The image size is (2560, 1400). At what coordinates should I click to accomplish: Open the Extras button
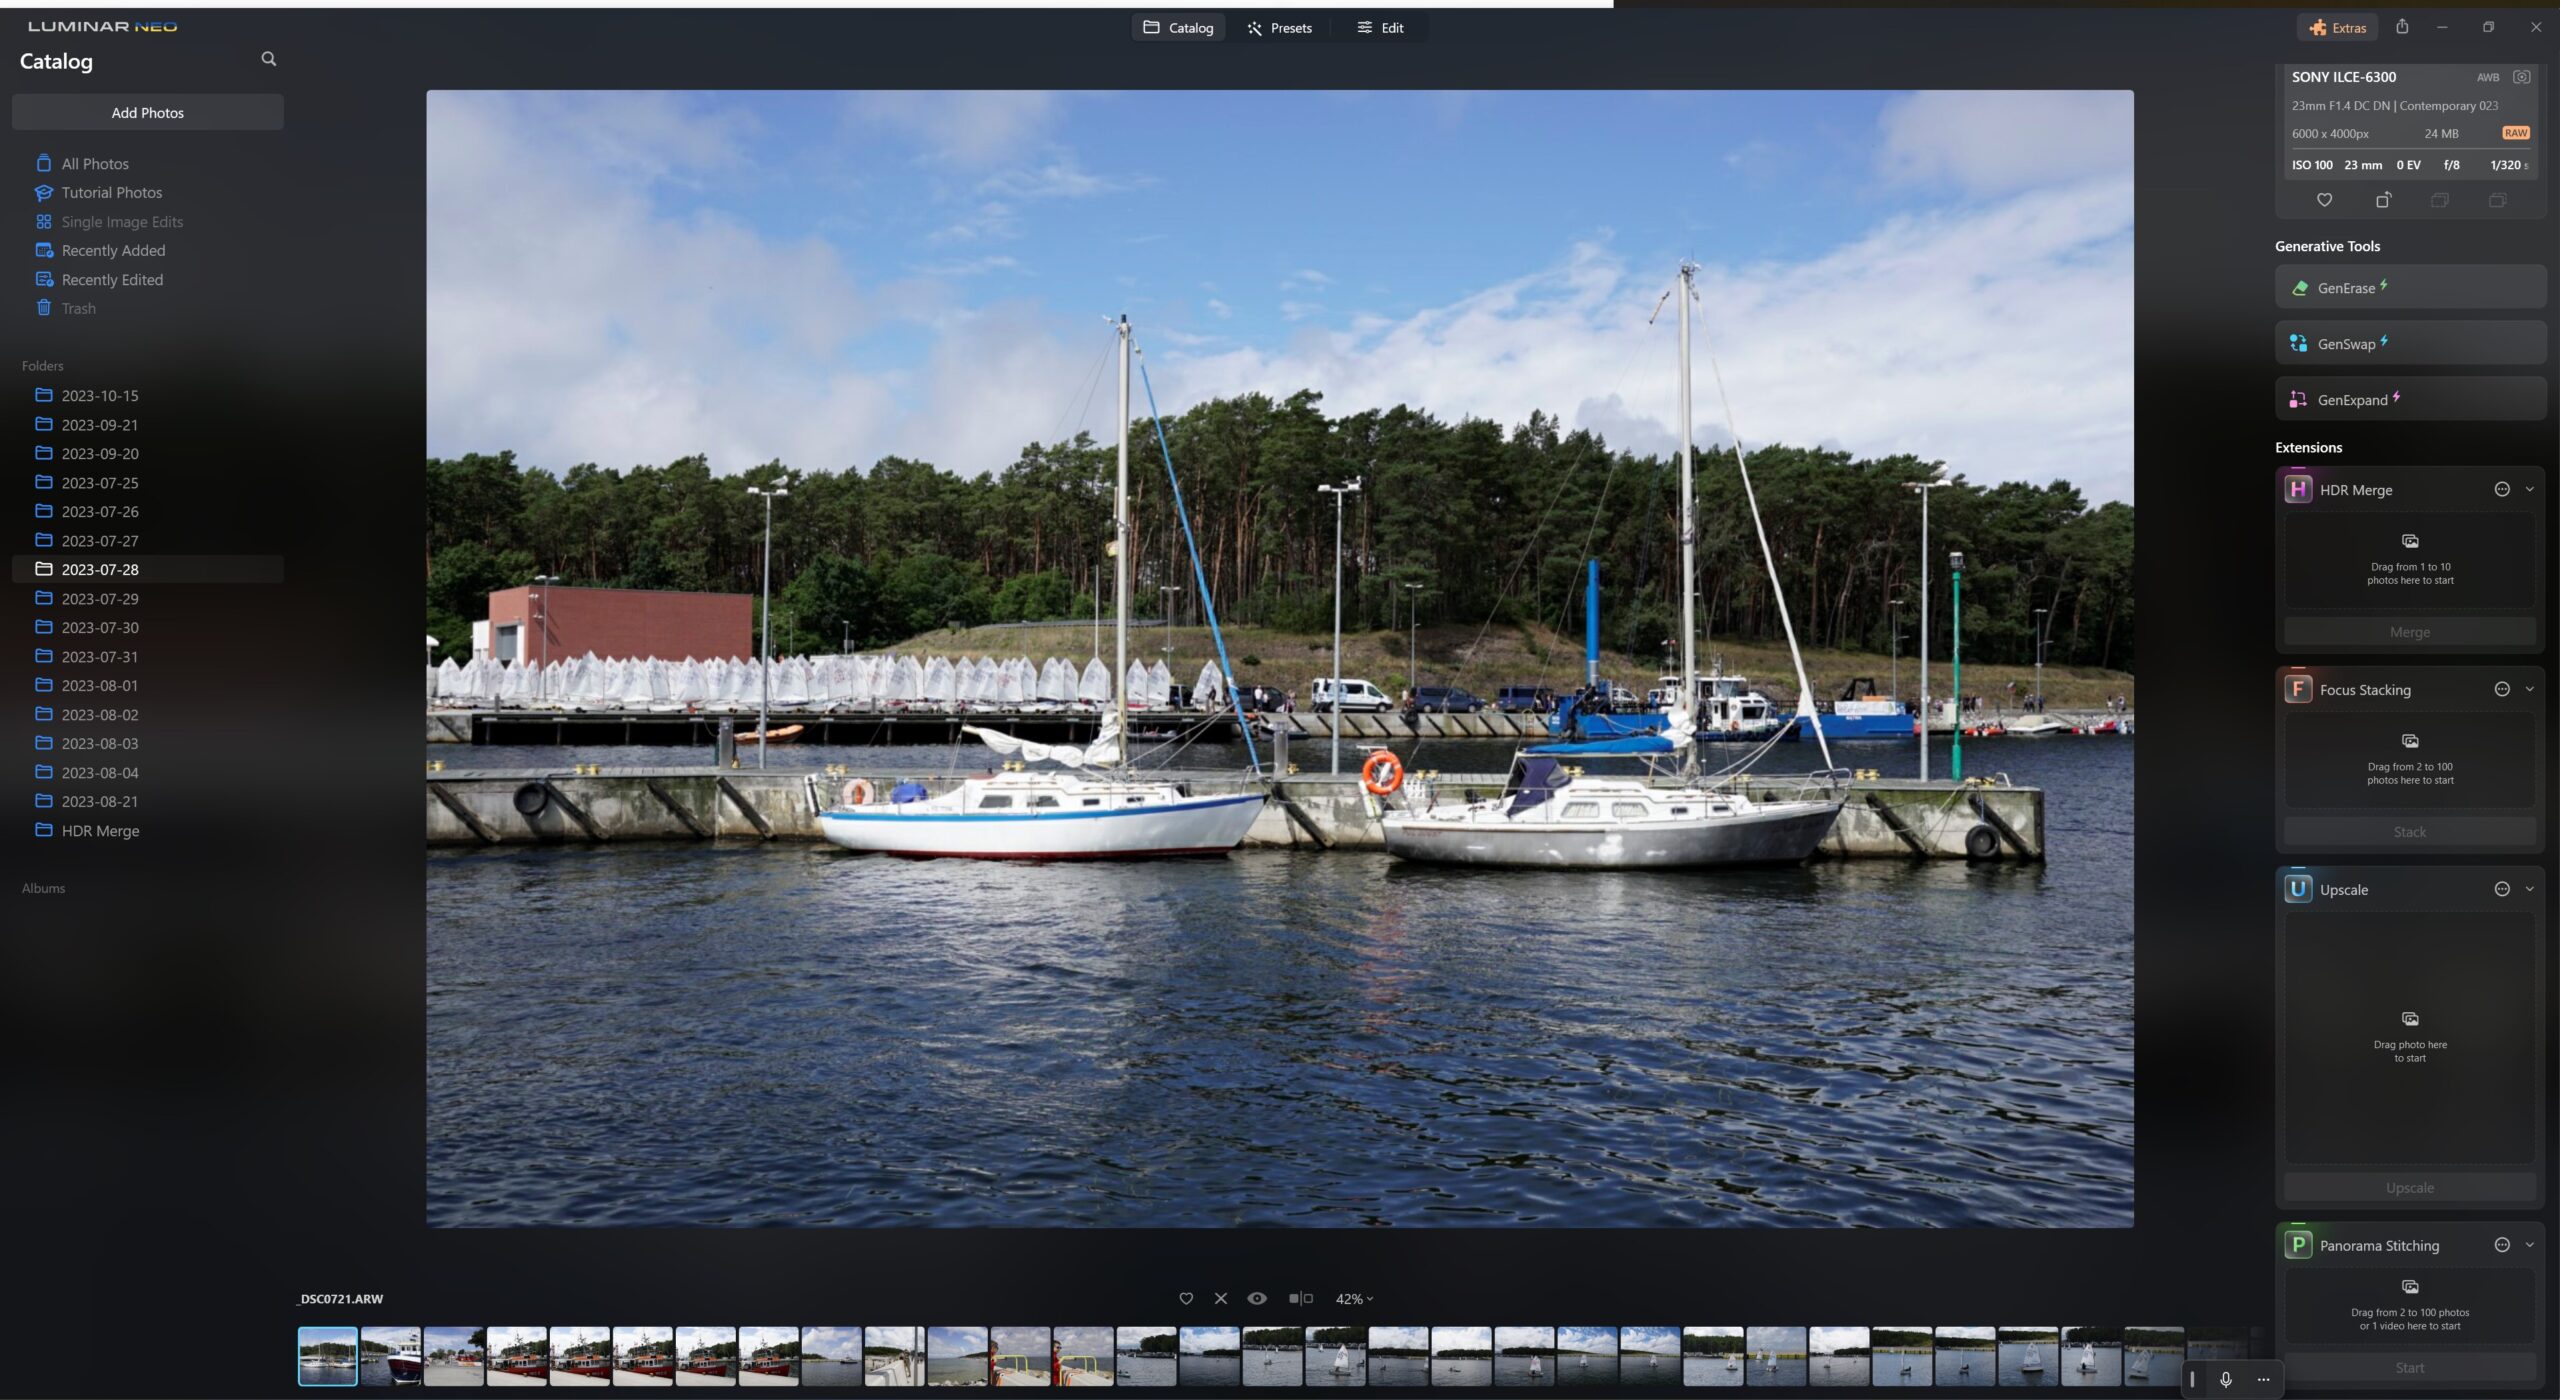(2337, 28)
